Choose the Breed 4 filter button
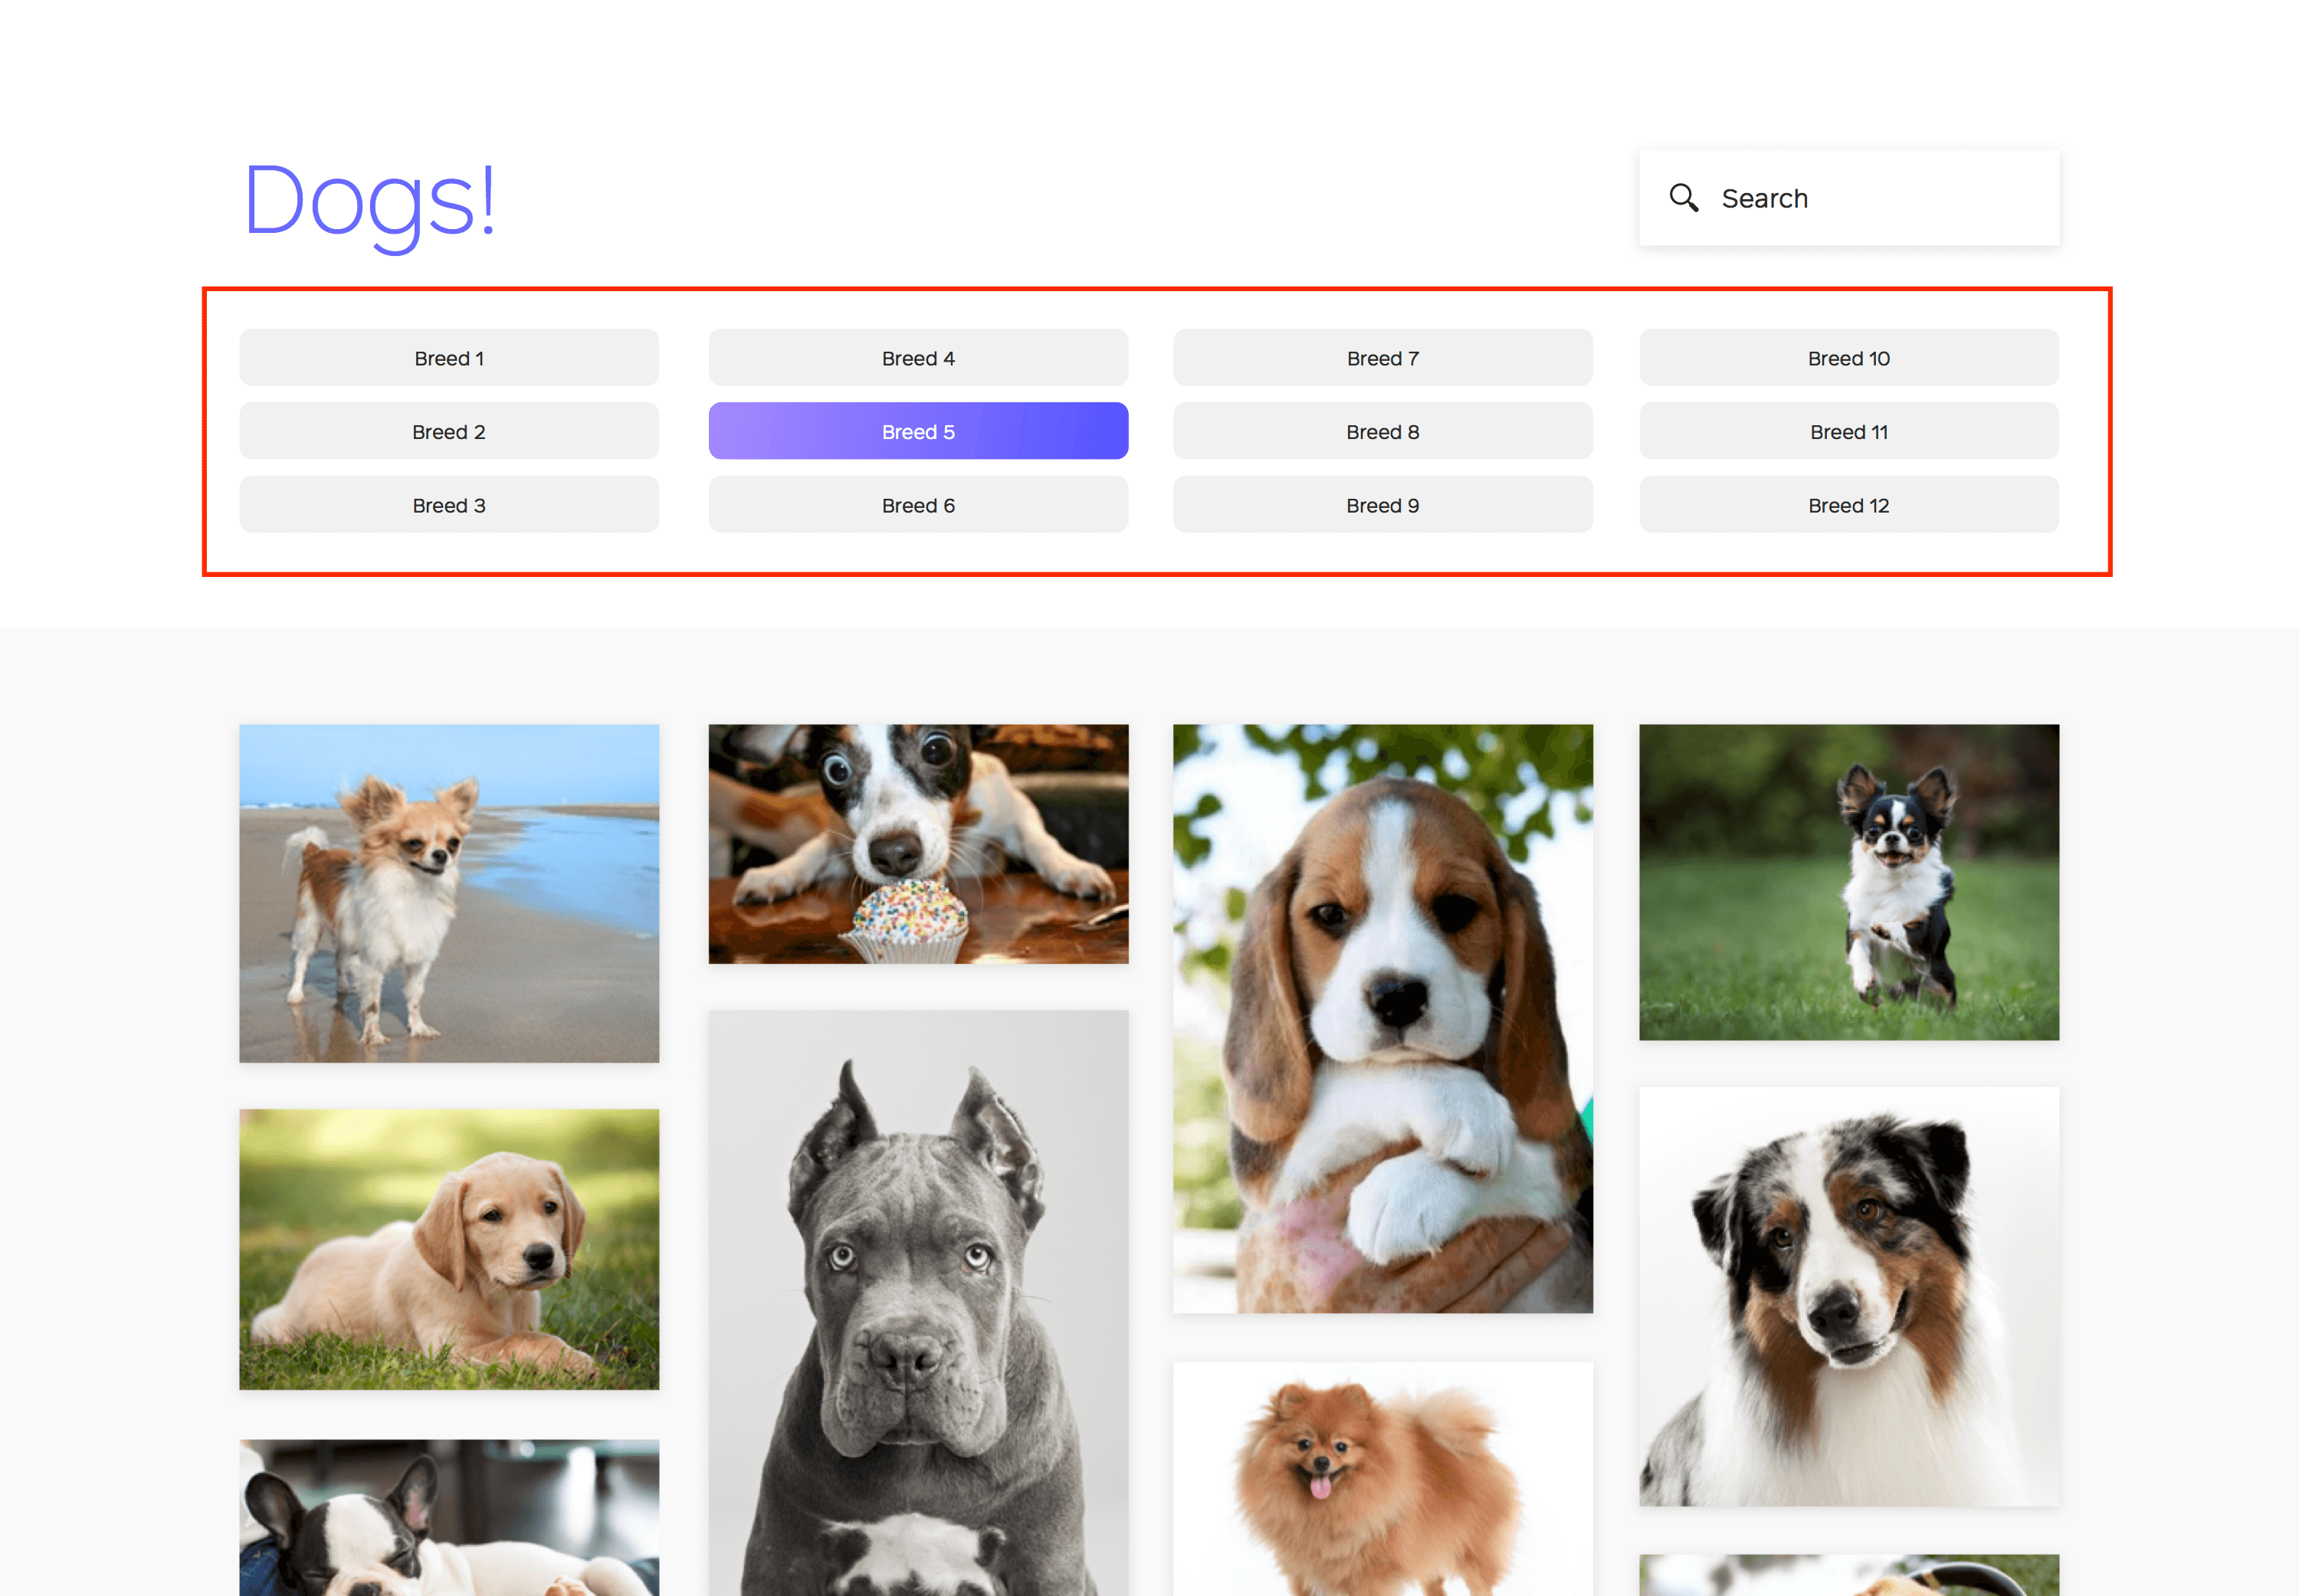 point(918,358)
